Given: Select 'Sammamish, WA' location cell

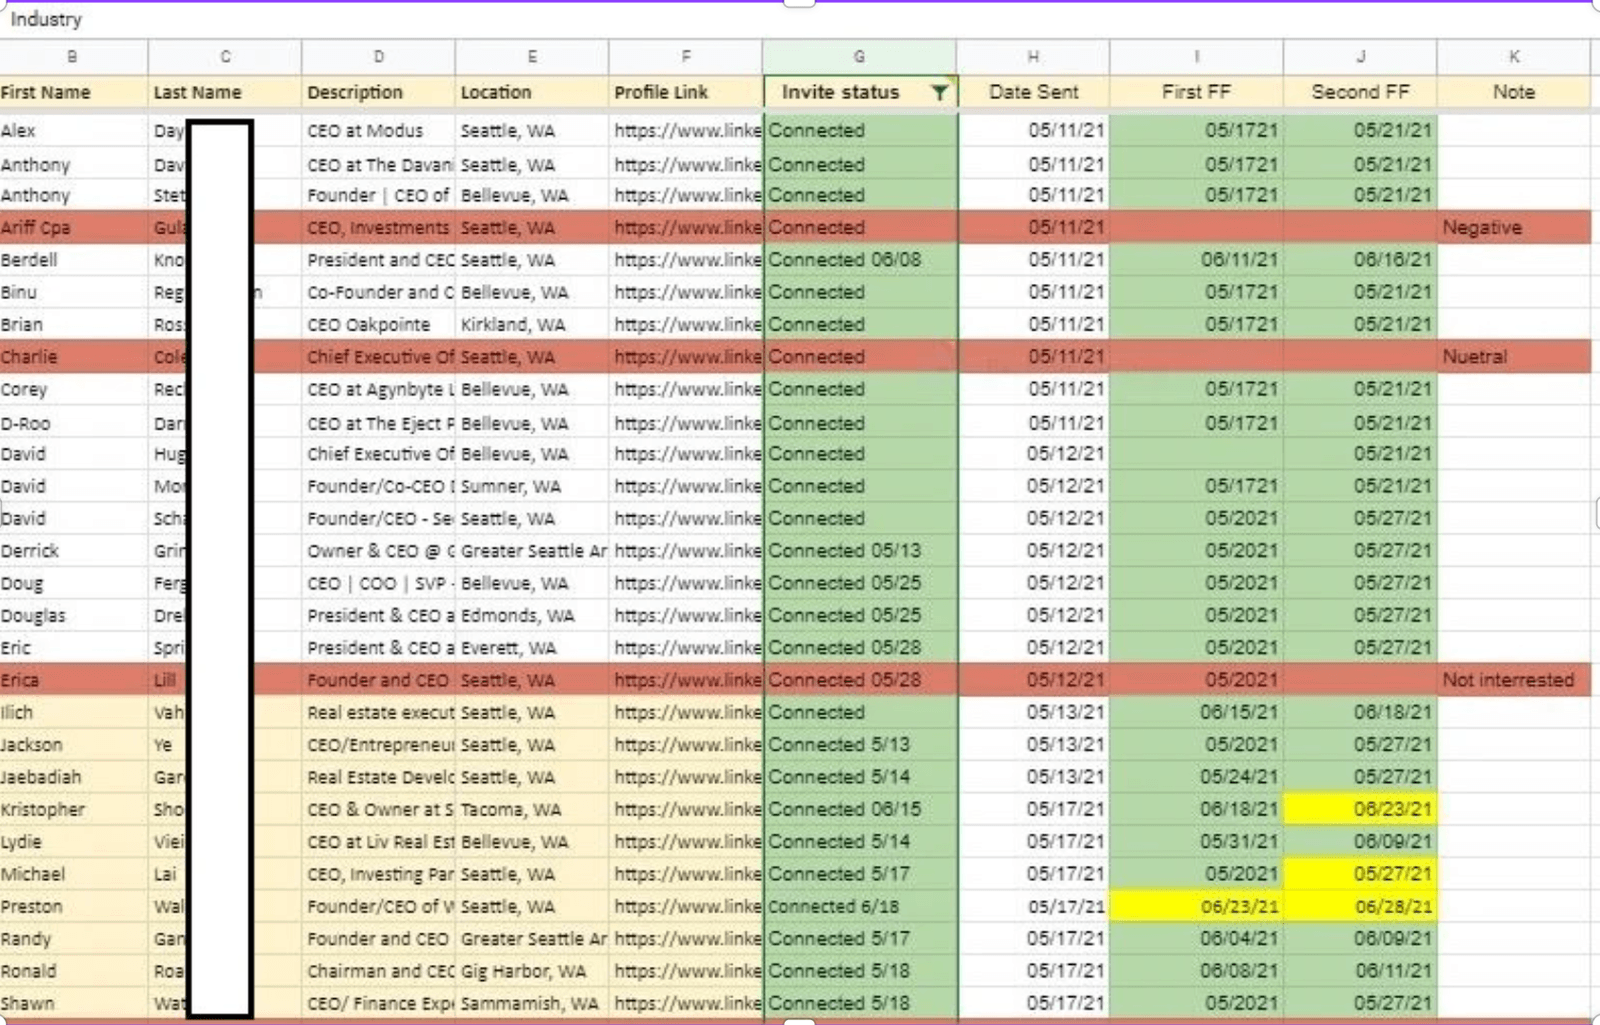Looking at the screenshot, I should click(532, 1004).
